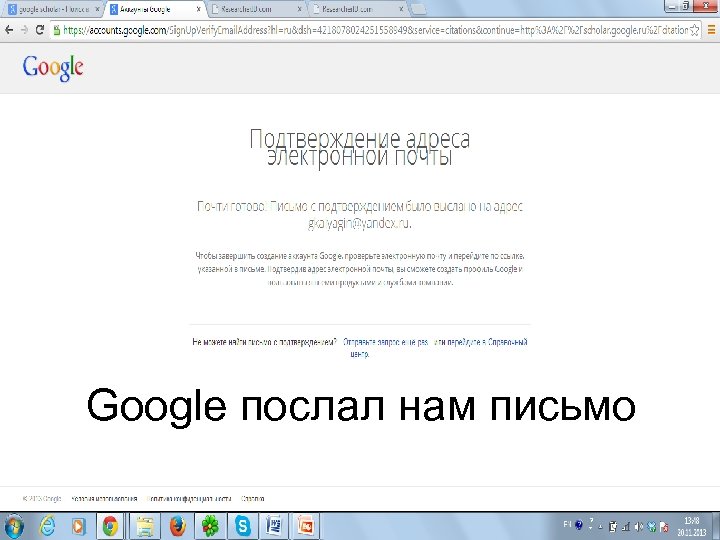Reload the page with the refresh icon
This screenshot has height=540, width=720.
point(40,30)
